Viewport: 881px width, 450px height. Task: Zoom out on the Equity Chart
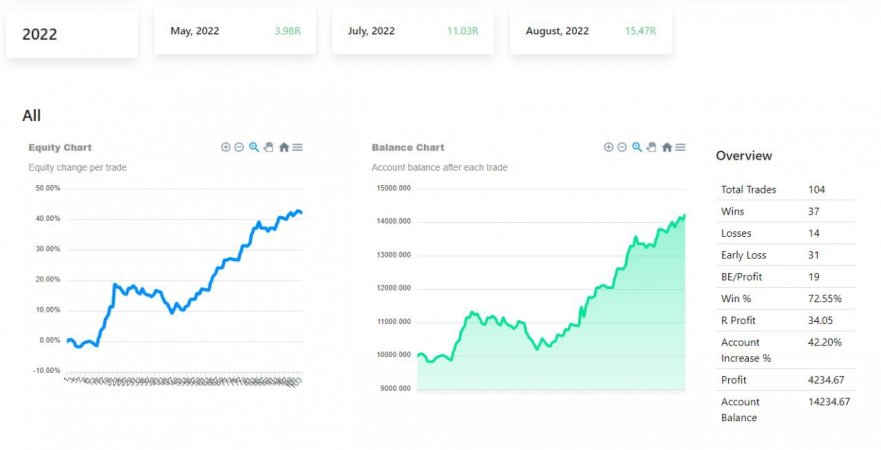coord(239,147)
